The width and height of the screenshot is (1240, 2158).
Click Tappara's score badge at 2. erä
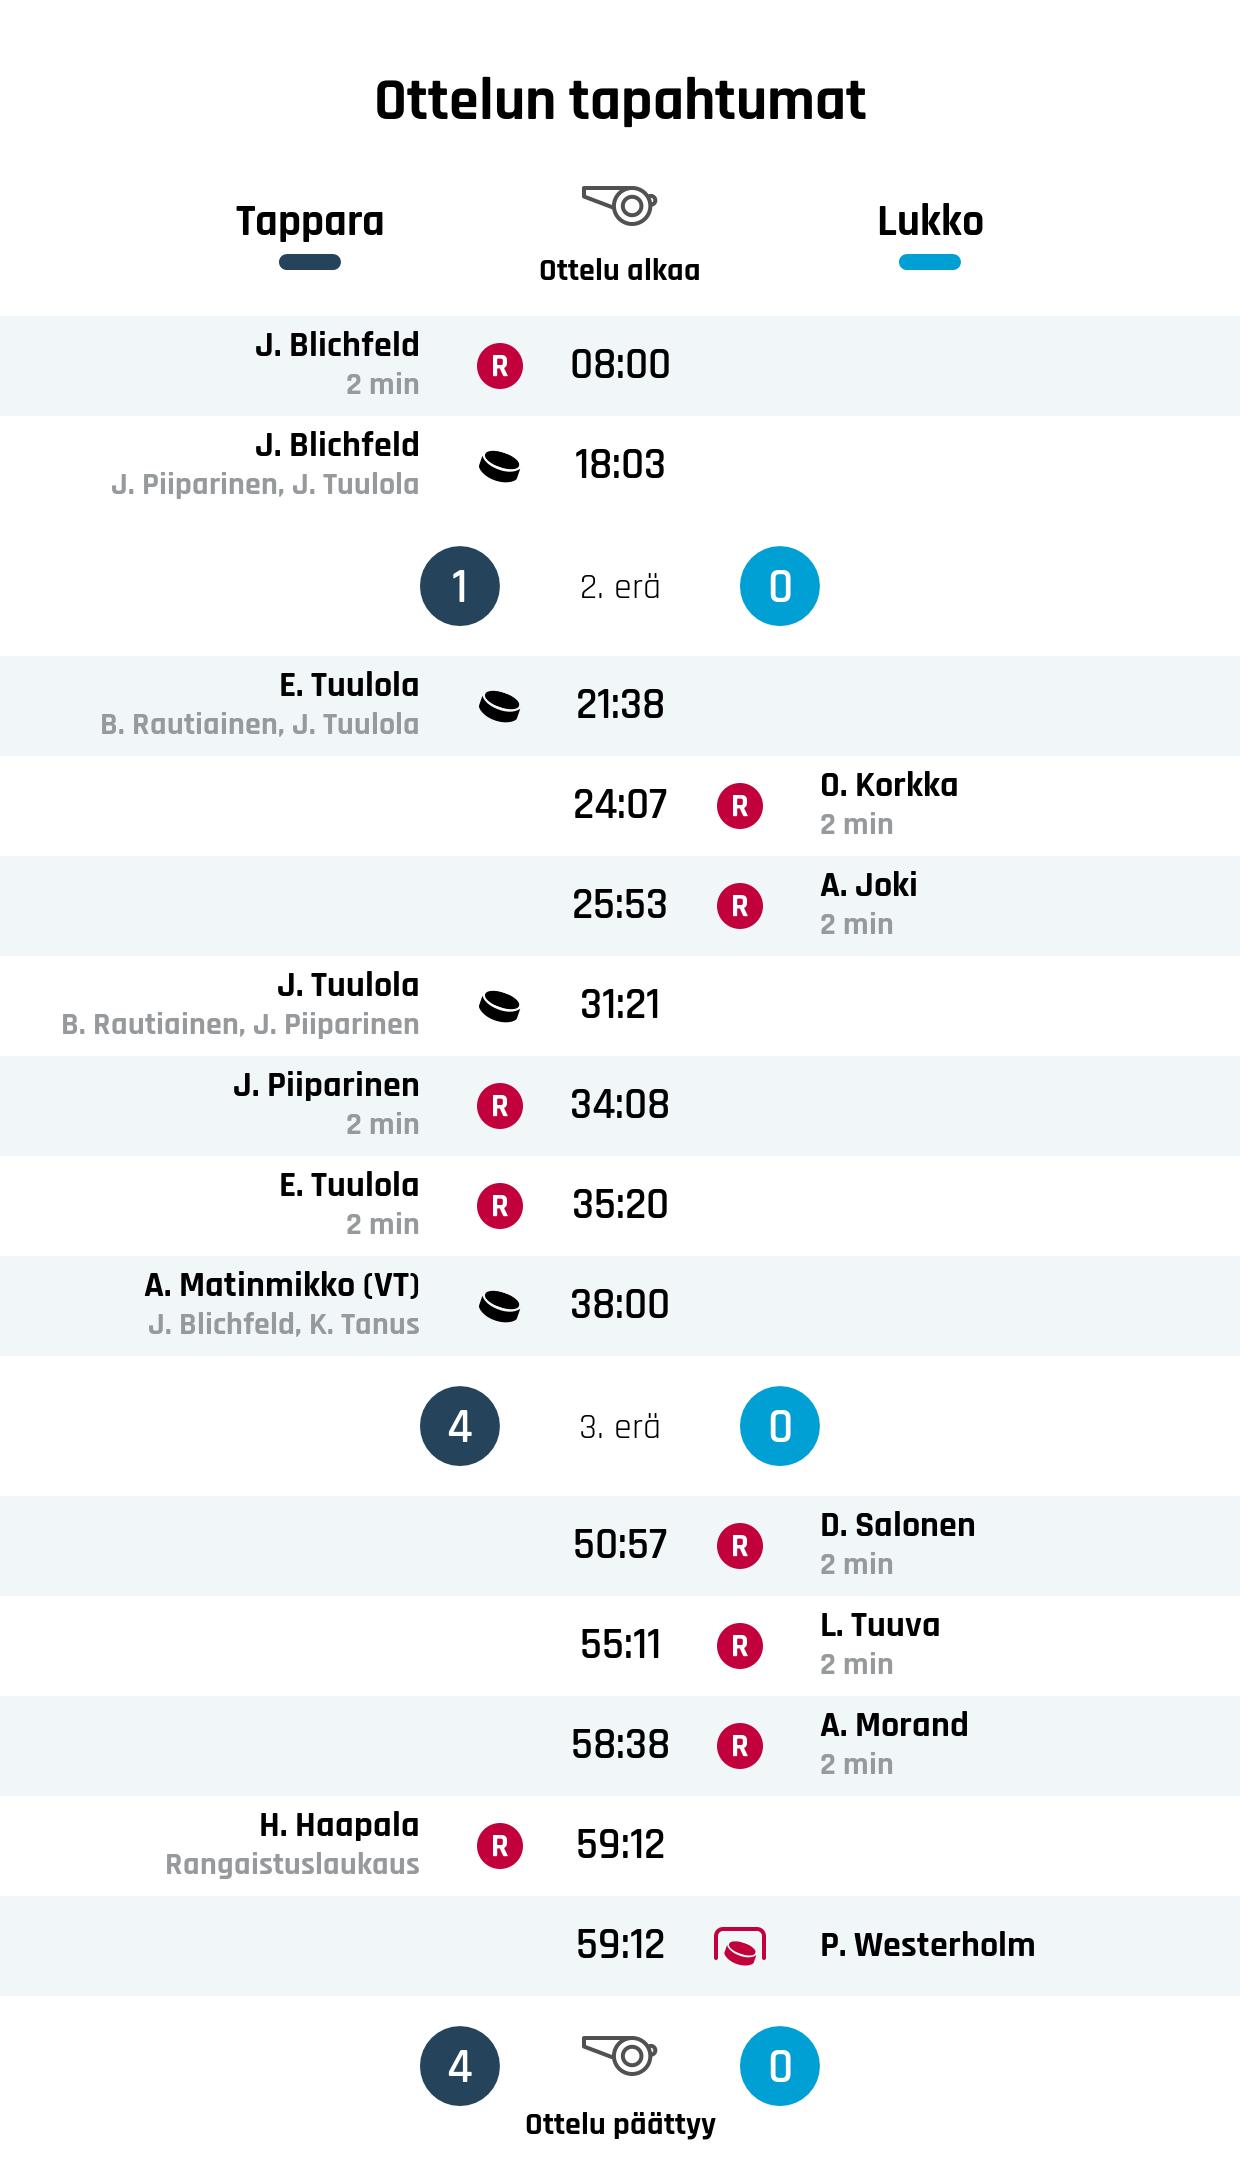(460, 586)
